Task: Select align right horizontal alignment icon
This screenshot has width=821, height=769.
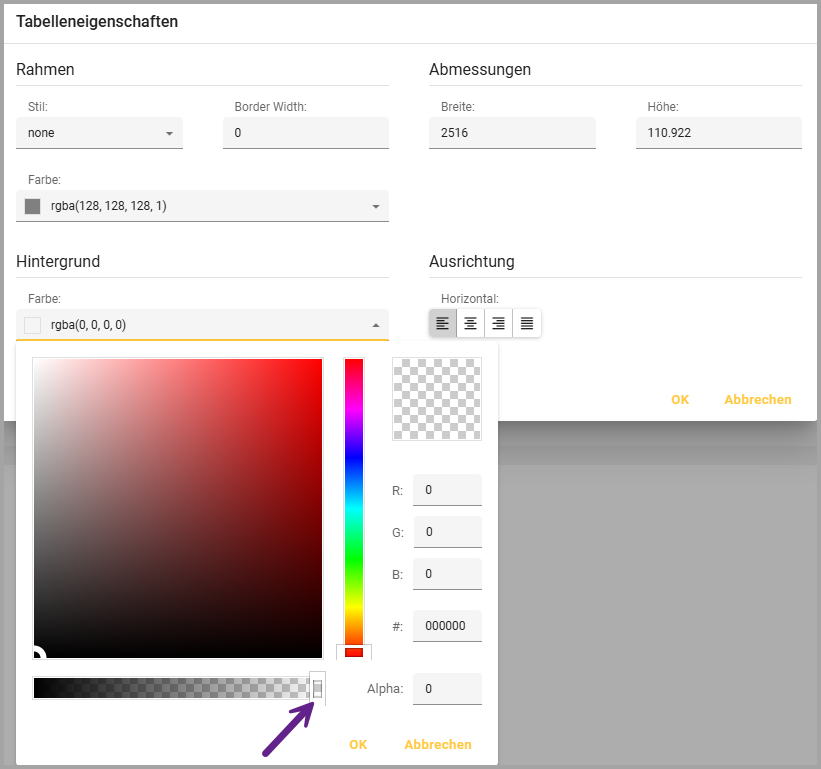Action: [x=498, y=323]
